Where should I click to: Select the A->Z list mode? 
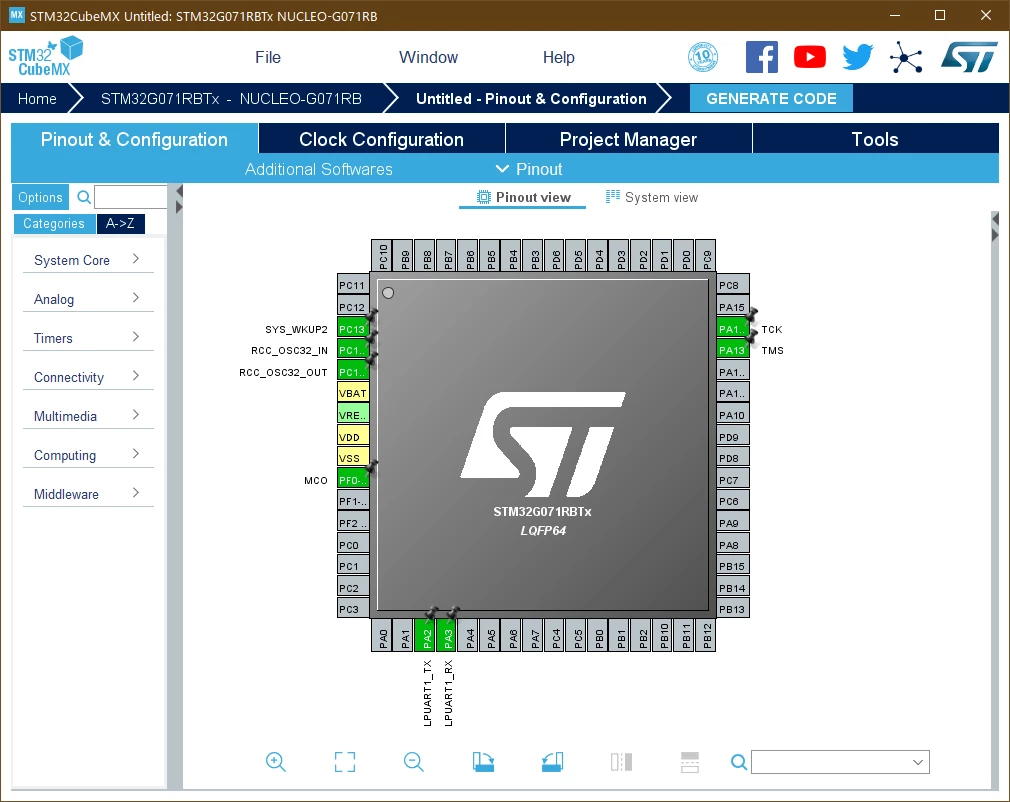[120, 224]
